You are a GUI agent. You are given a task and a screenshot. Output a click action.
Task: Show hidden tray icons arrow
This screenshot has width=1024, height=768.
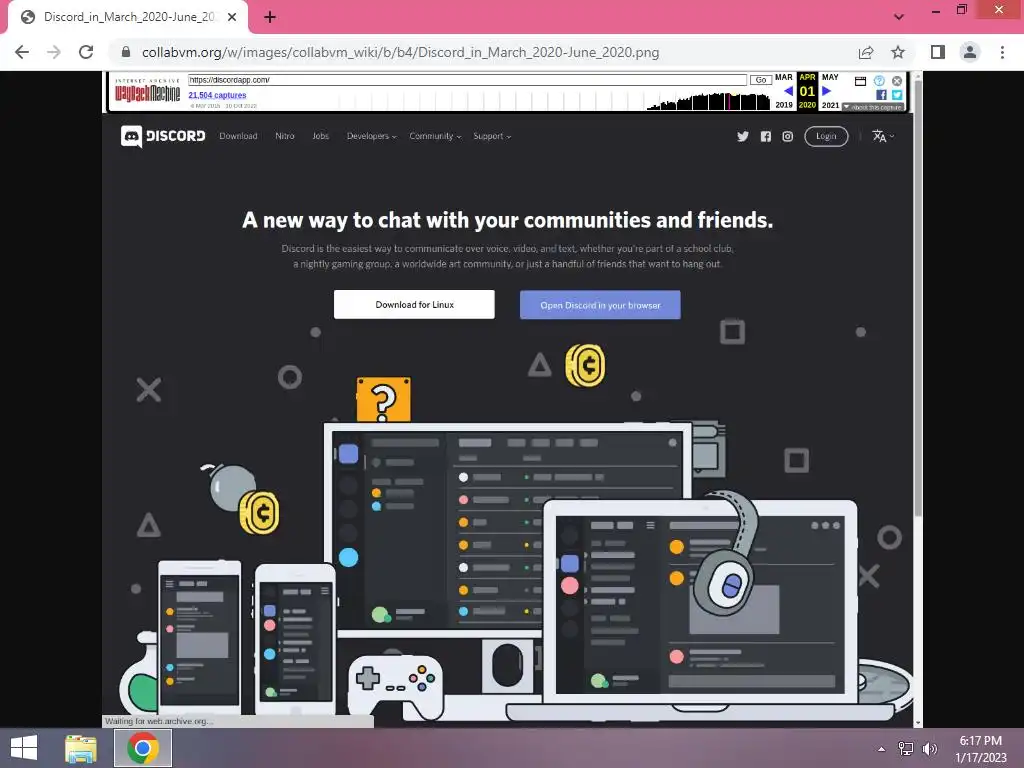coord(882,749)
